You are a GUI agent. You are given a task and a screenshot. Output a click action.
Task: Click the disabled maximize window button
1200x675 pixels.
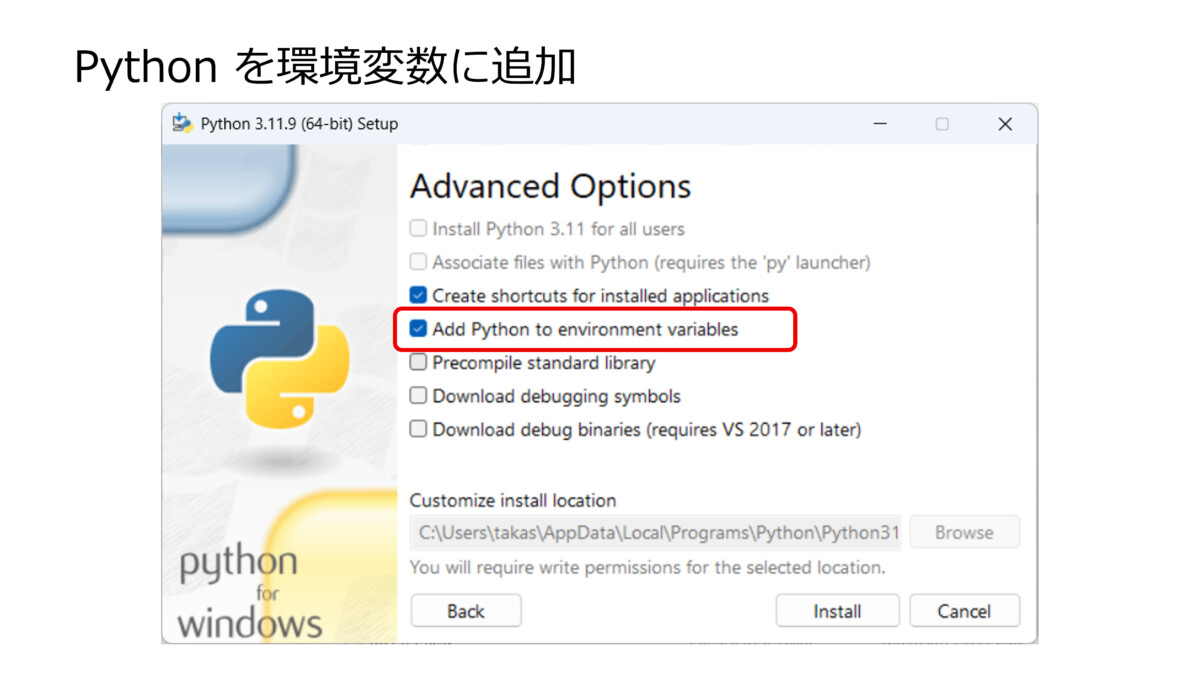point(942,124)
